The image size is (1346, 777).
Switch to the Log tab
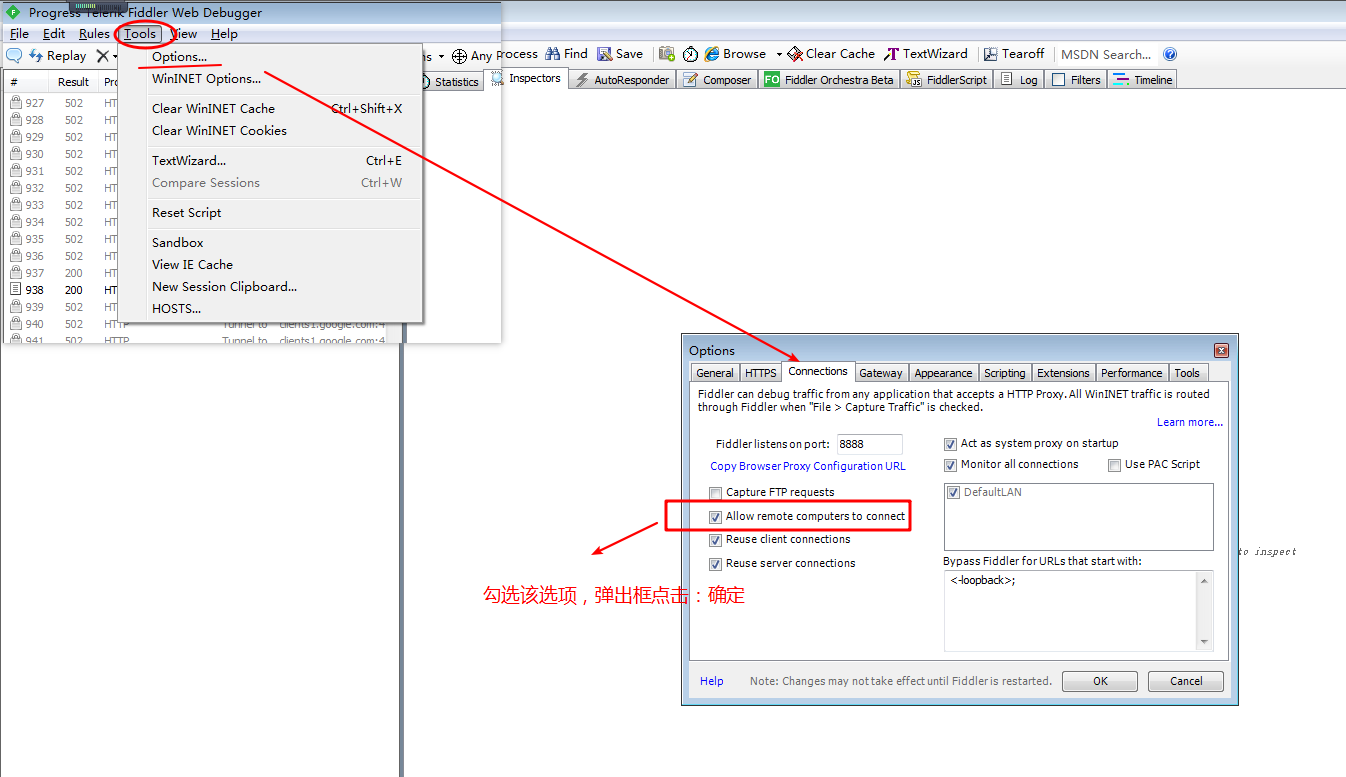click(x=1018, y=80)
